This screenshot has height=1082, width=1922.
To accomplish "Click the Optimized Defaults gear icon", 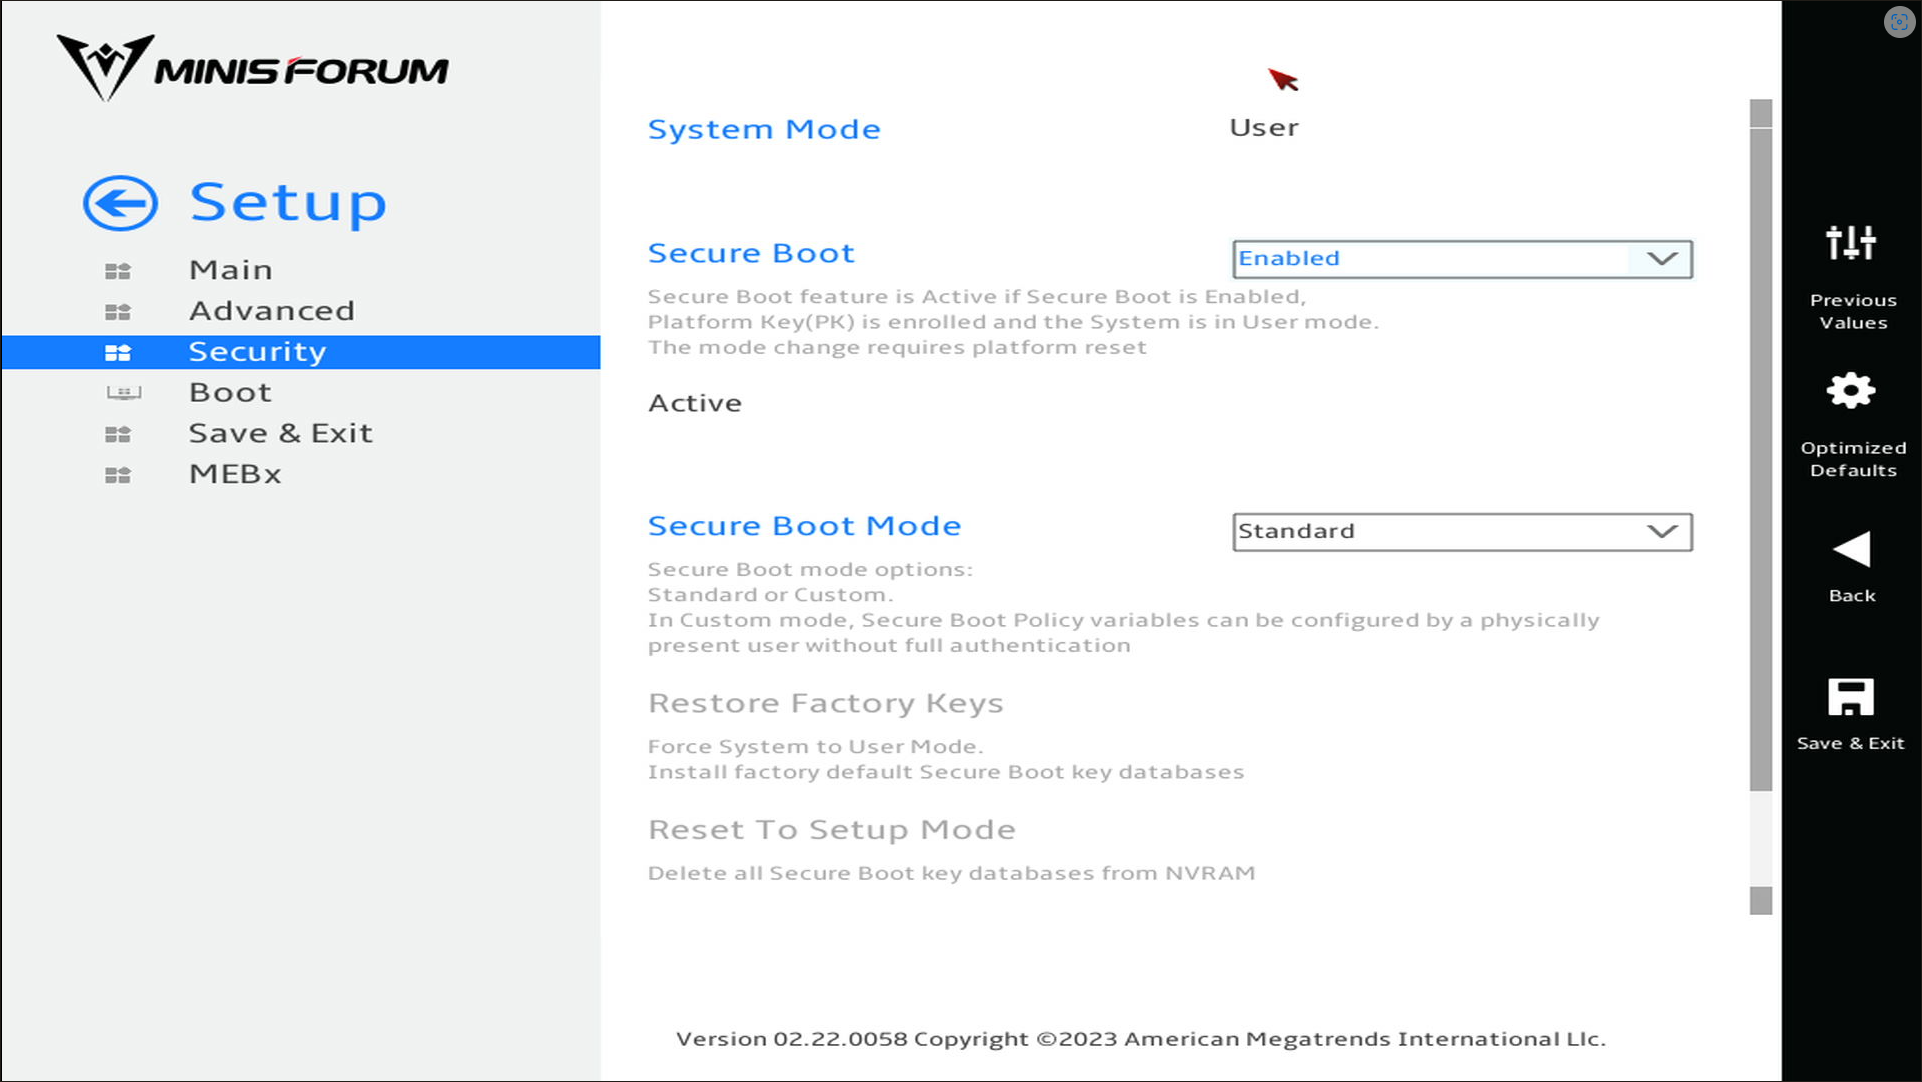I will tap(1851, 391).
